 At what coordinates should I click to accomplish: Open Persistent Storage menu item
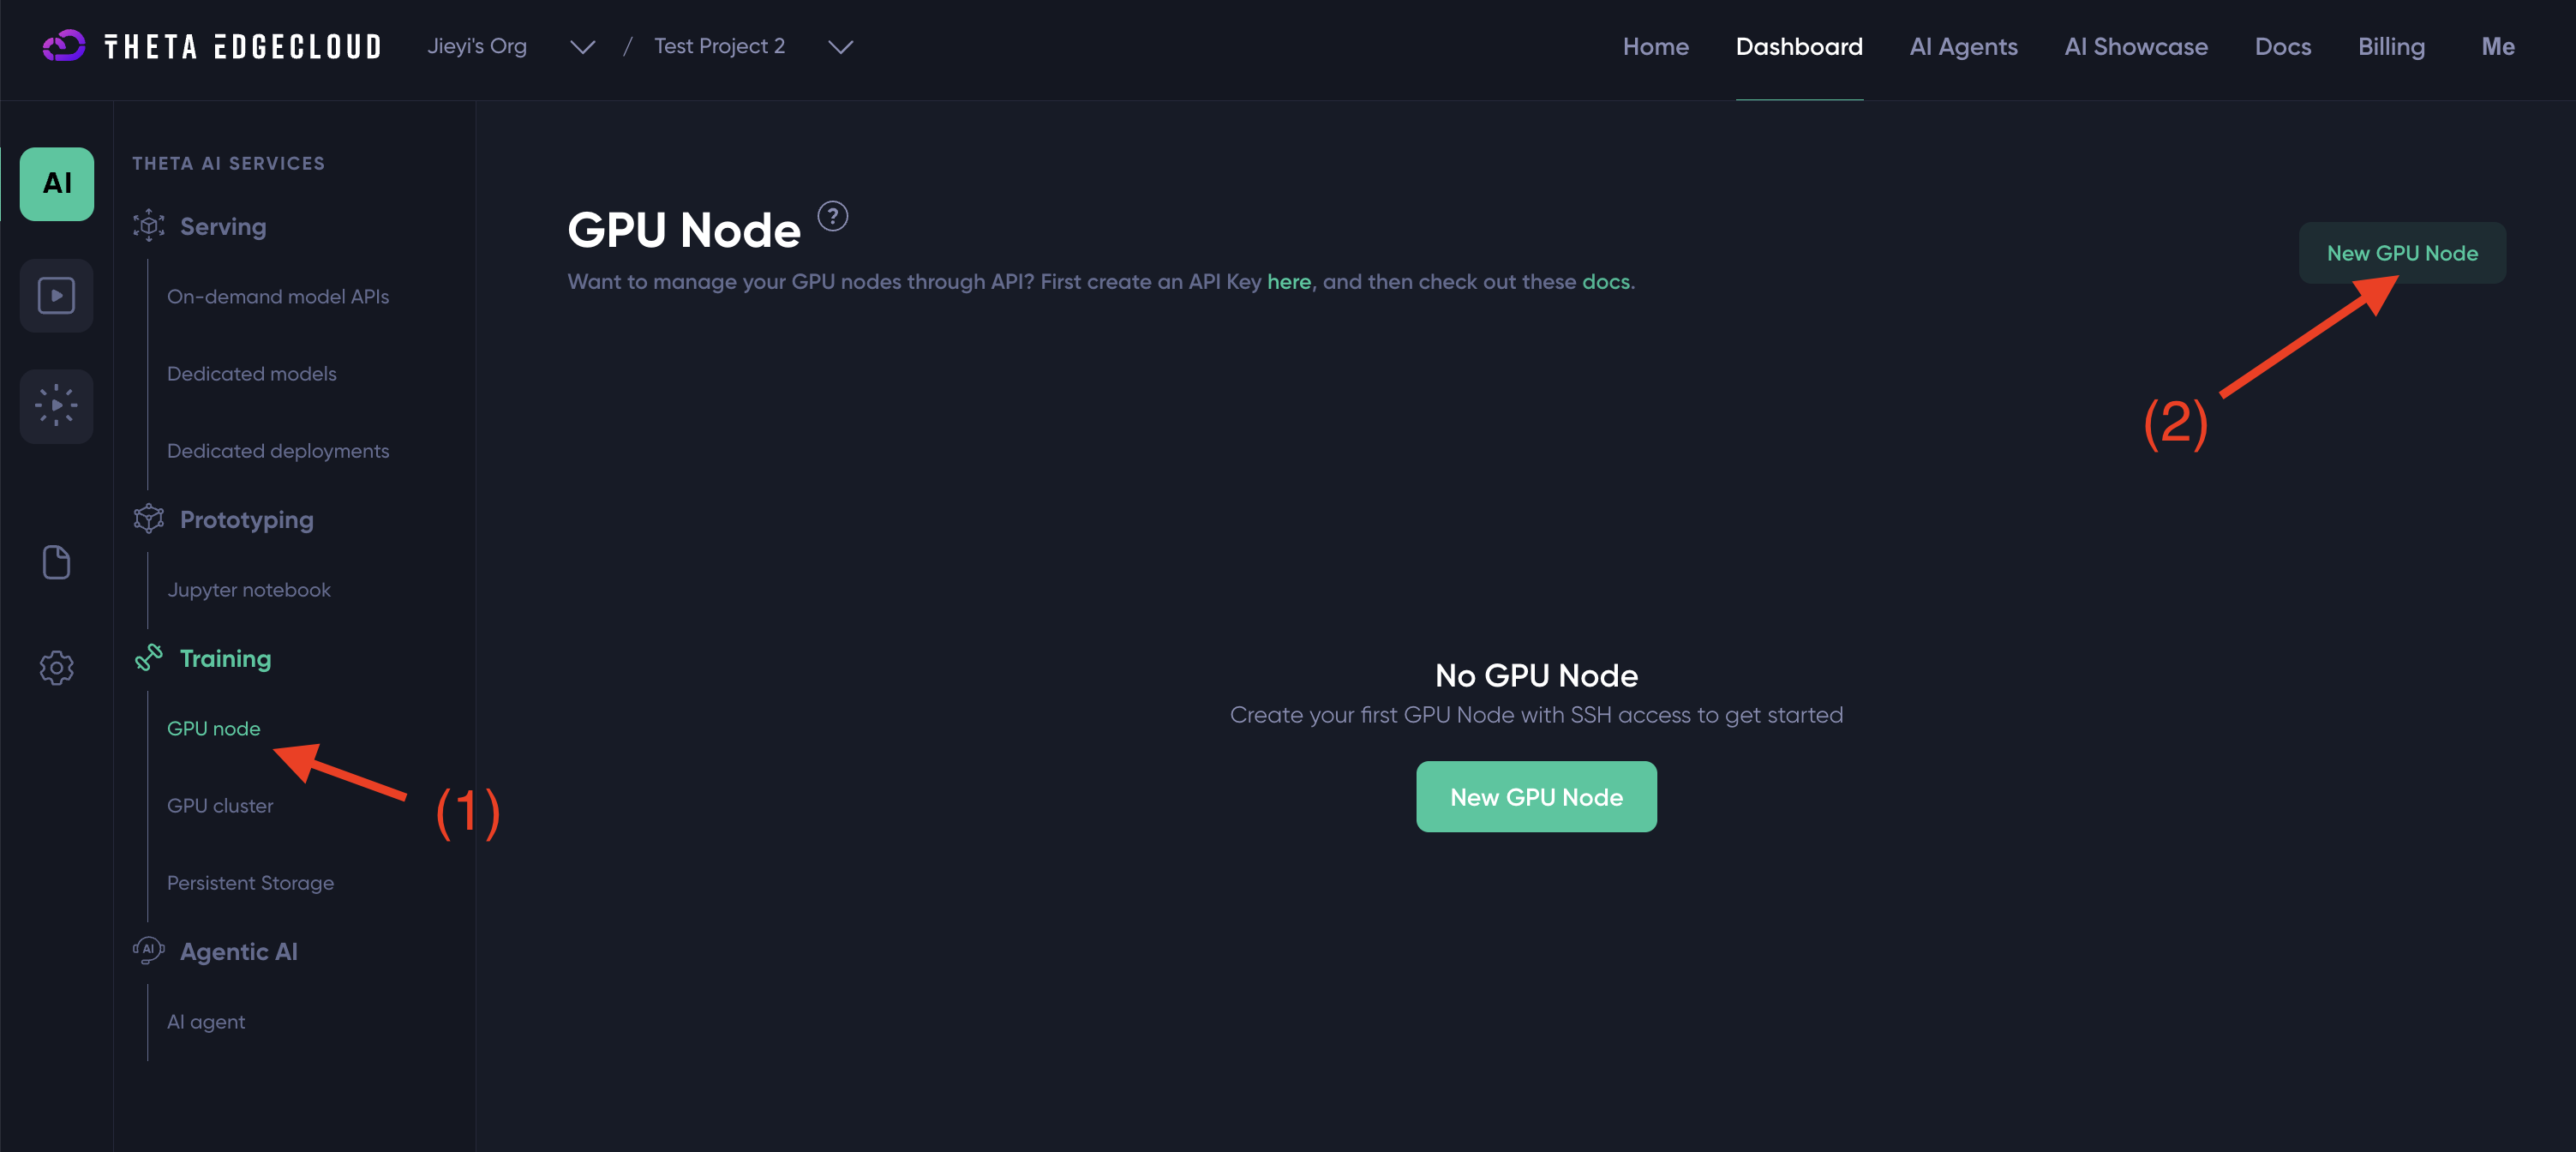coord(250,882)
